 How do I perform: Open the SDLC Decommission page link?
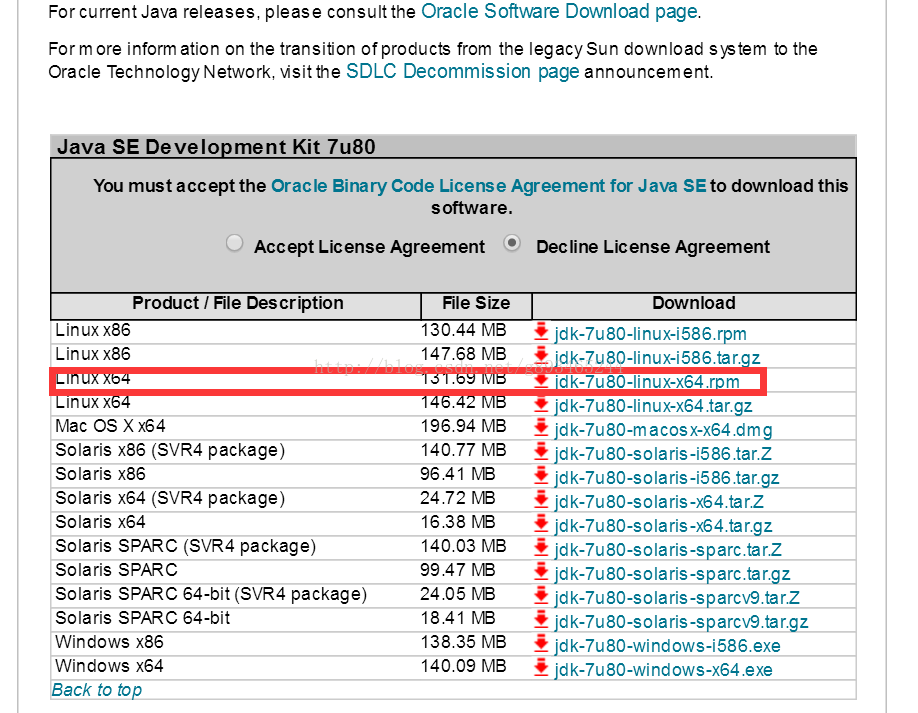pyautogui.click(x=463, y=71)
